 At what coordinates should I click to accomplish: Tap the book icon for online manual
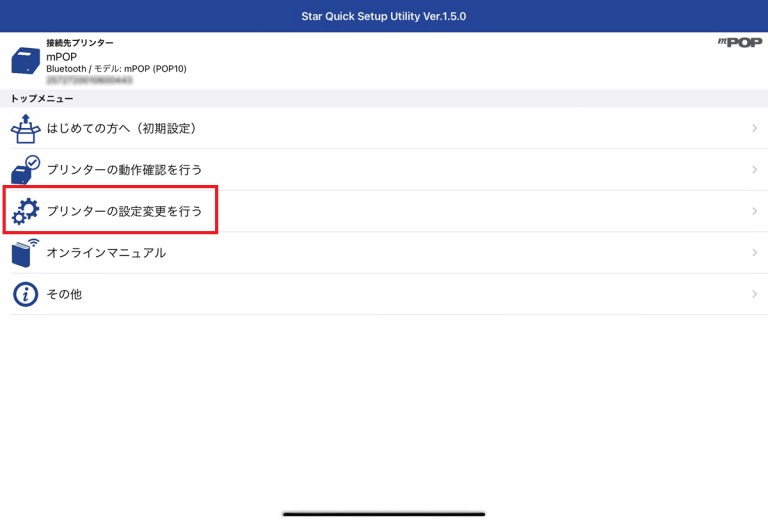pyautogui.click(x=25, y=253)
